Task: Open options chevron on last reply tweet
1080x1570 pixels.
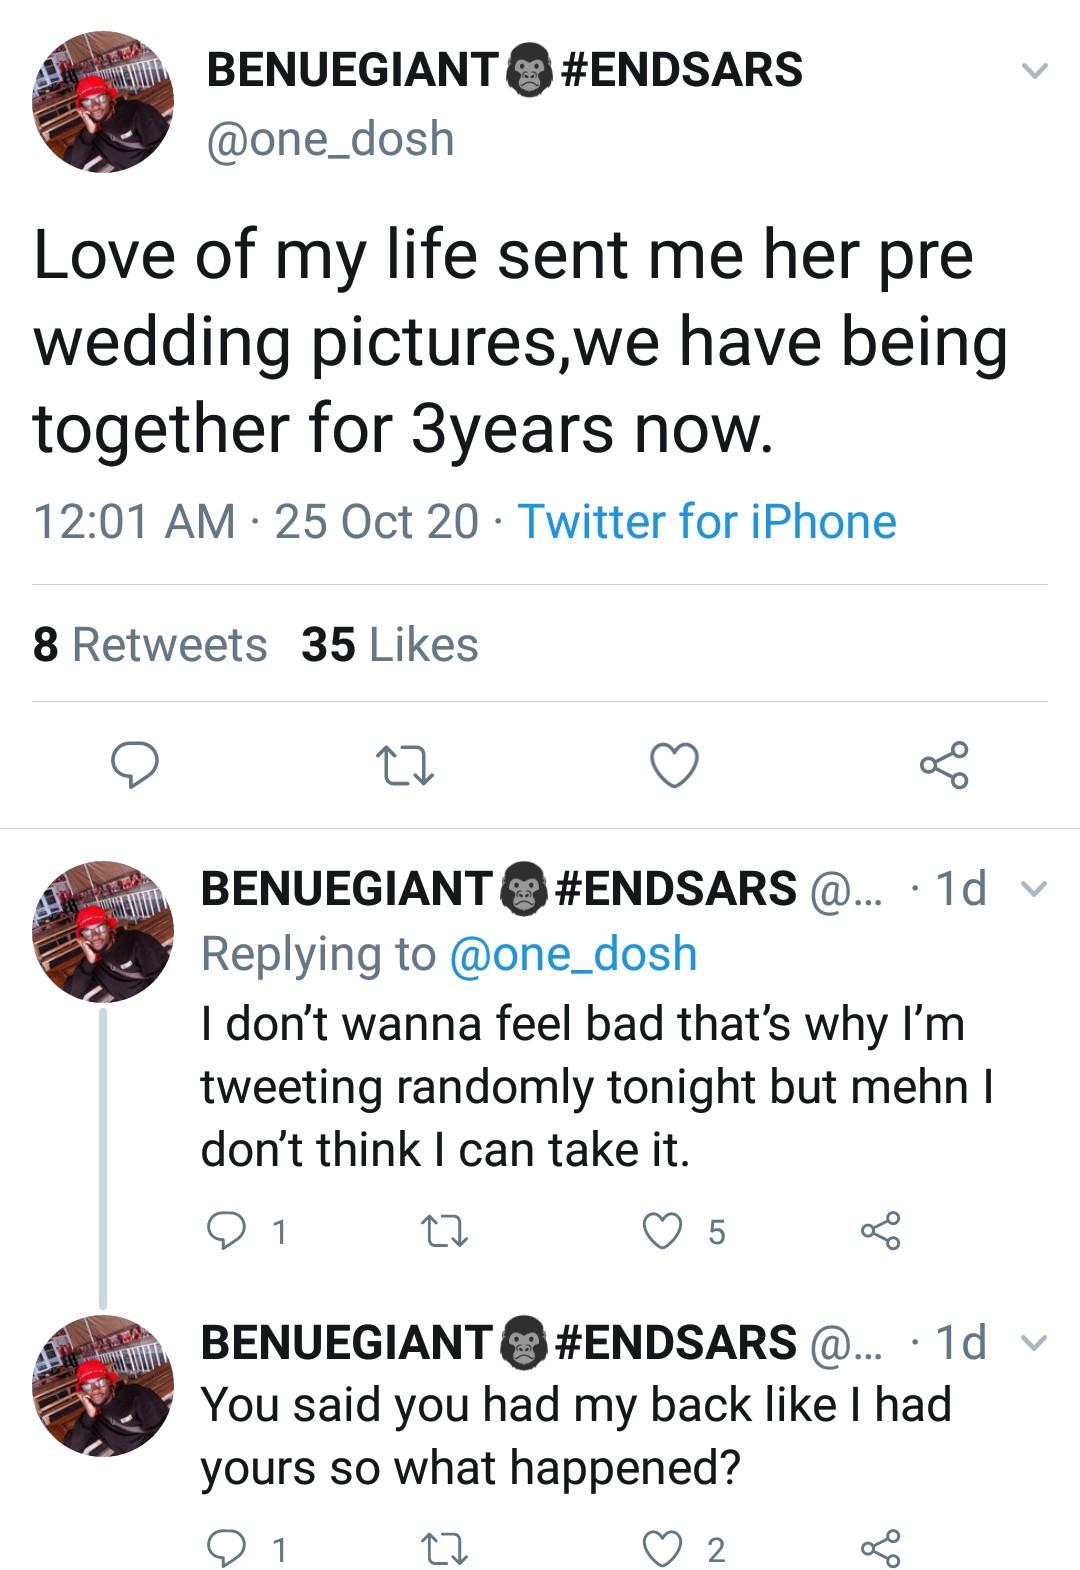Action: click(1036, 1342)
